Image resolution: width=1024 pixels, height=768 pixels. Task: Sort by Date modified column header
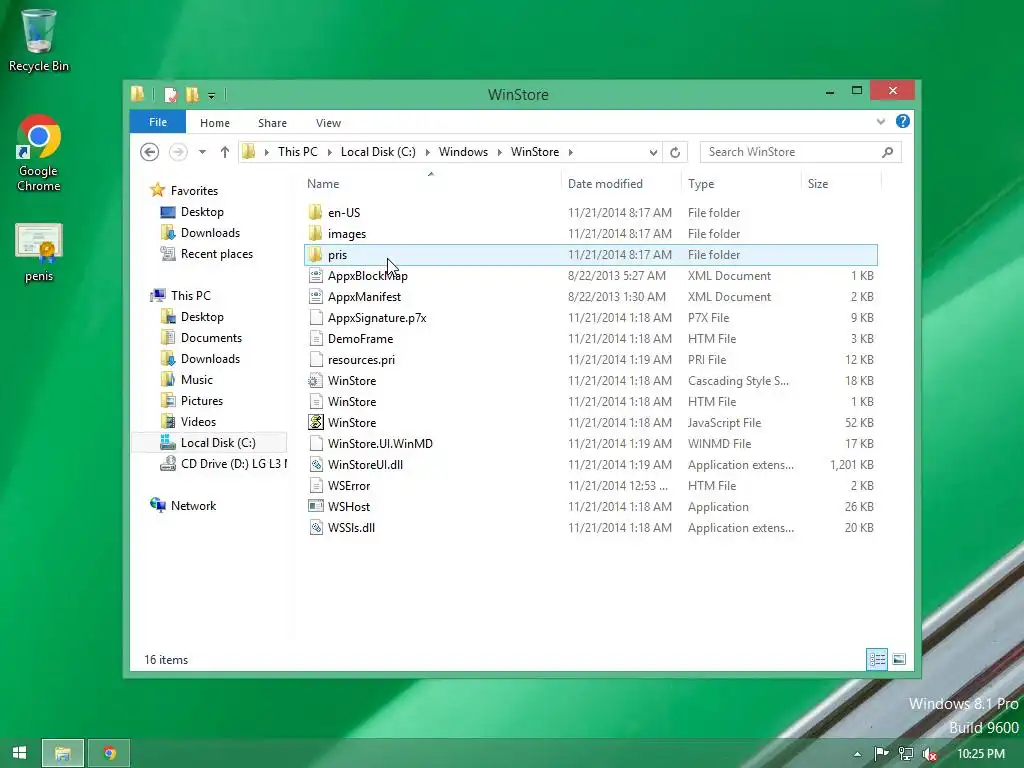pyautogui.click(x=620, y=184)
